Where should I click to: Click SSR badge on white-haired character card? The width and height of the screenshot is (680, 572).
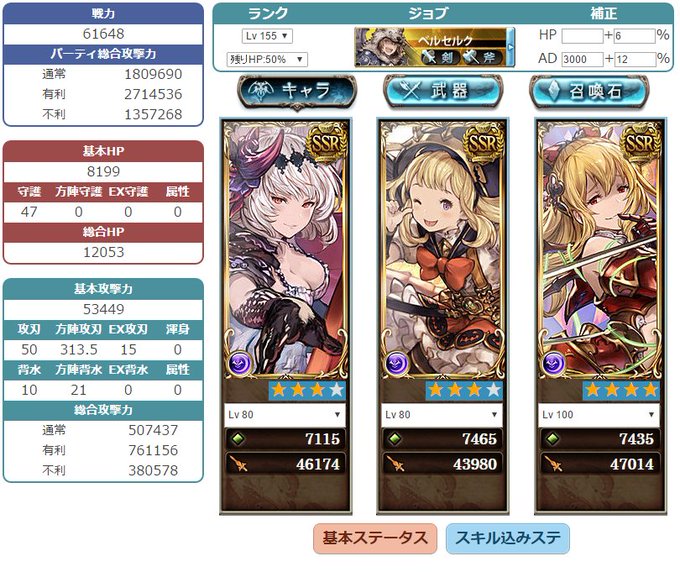tap(326, 142)
